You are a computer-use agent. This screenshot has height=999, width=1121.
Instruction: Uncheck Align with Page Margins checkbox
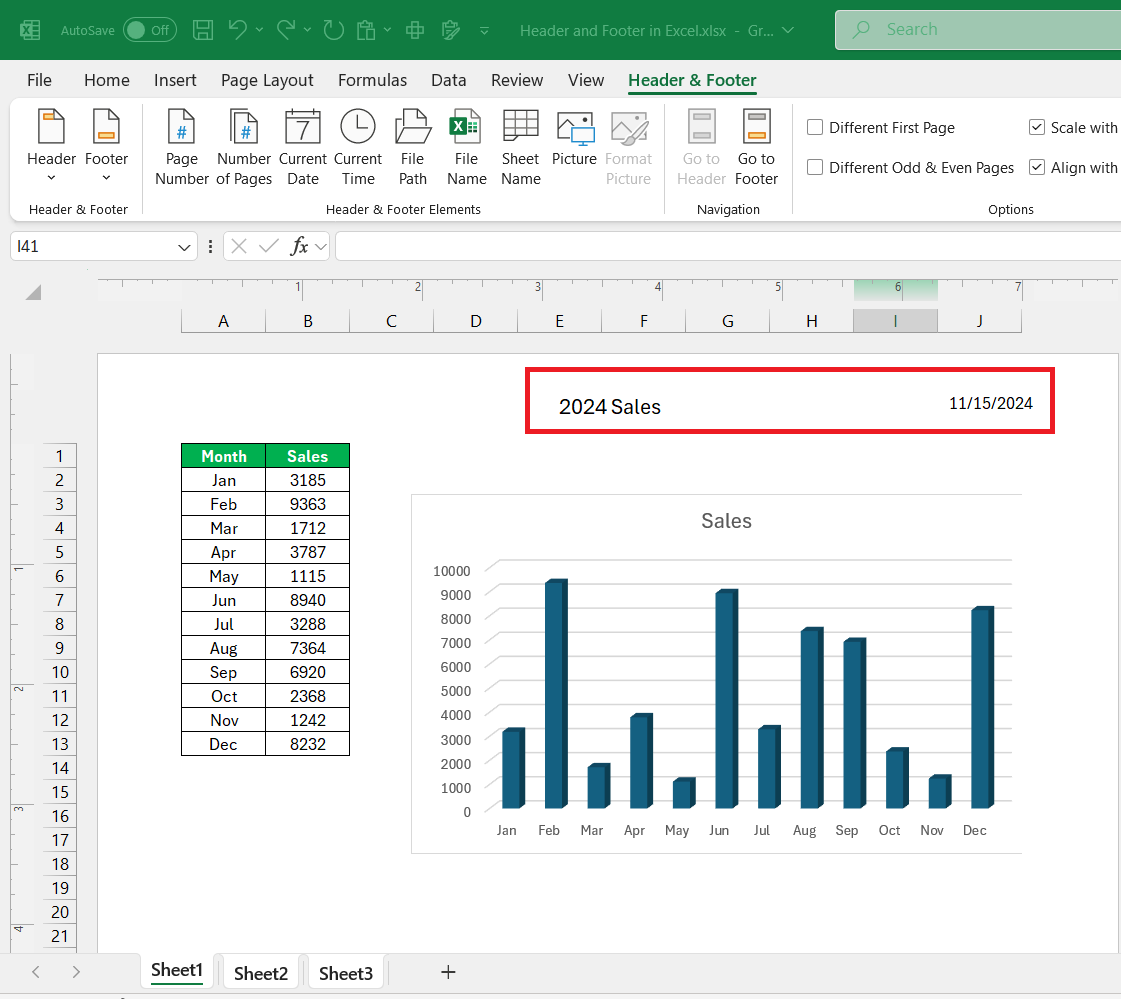1037,167
